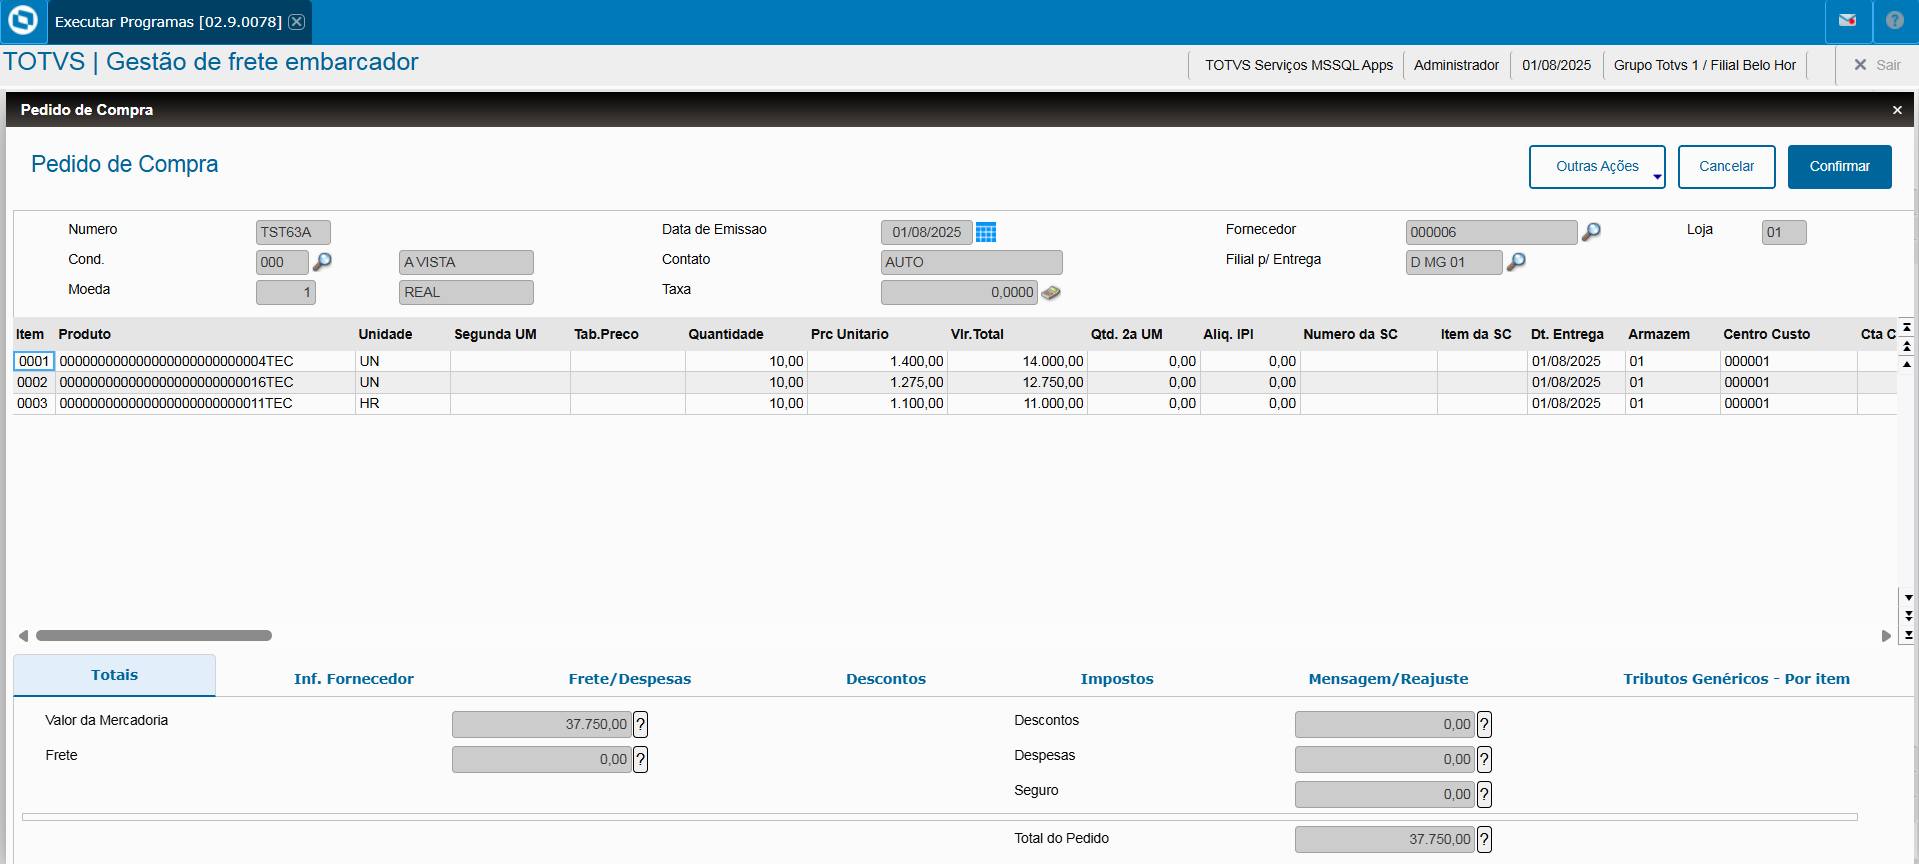Move grid up one row arrow
Image resolution: width=1919 pixels, height=864 pixels.
coord(1908,364)
